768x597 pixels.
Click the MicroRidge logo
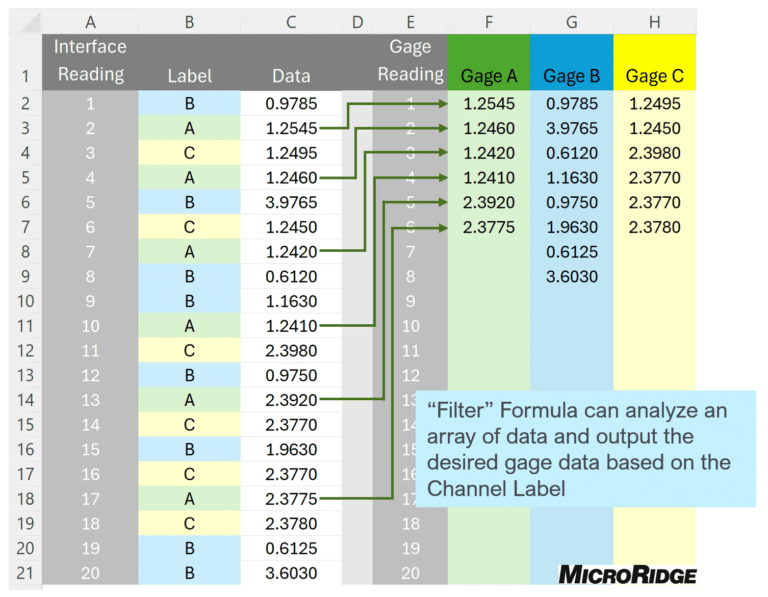pyautogui.click(x=627, y=574)
